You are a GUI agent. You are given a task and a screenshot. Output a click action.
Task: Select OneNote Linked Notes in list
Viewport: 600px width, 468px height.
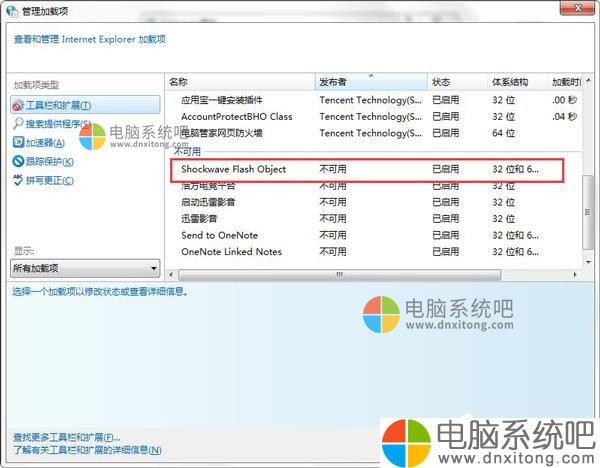[231, 252]
